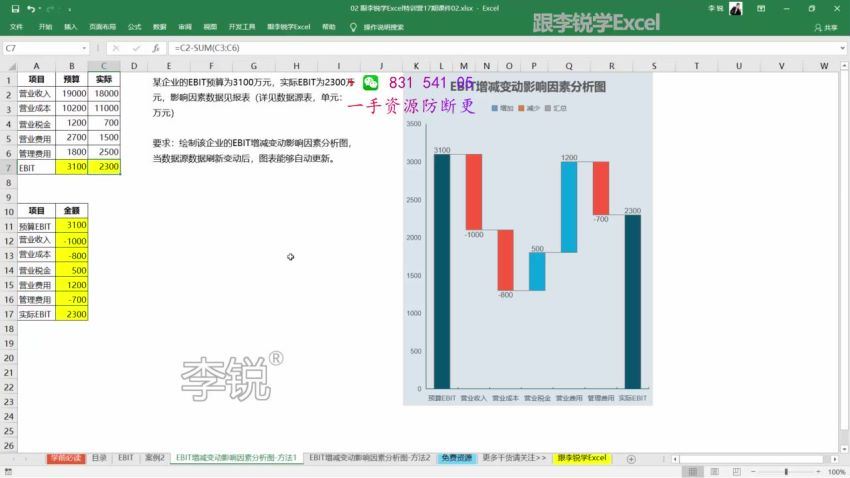
Task: Open the Undo history dropdown arrow
Action: tap(42, 9)
